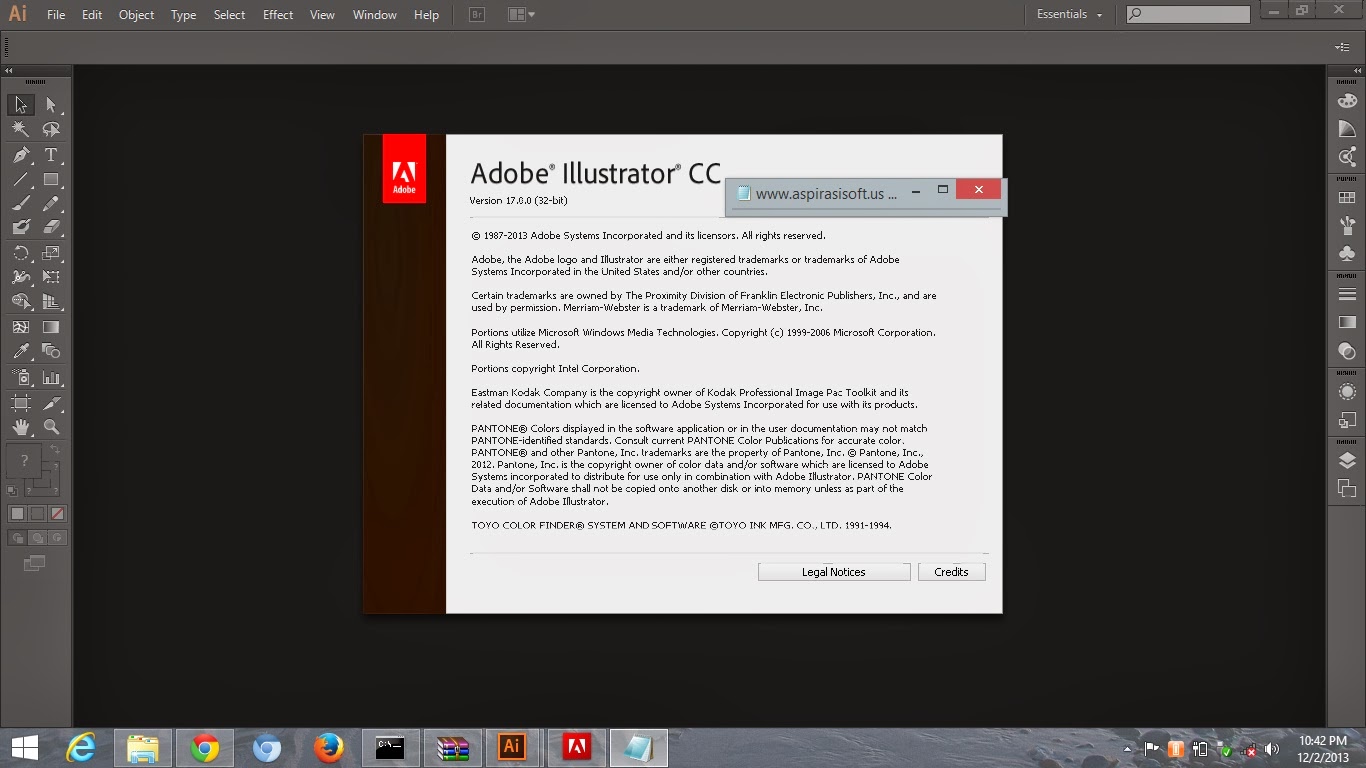The image size is (1366, 768).
Task: Open the Edit menu
Action: (92, 15)
